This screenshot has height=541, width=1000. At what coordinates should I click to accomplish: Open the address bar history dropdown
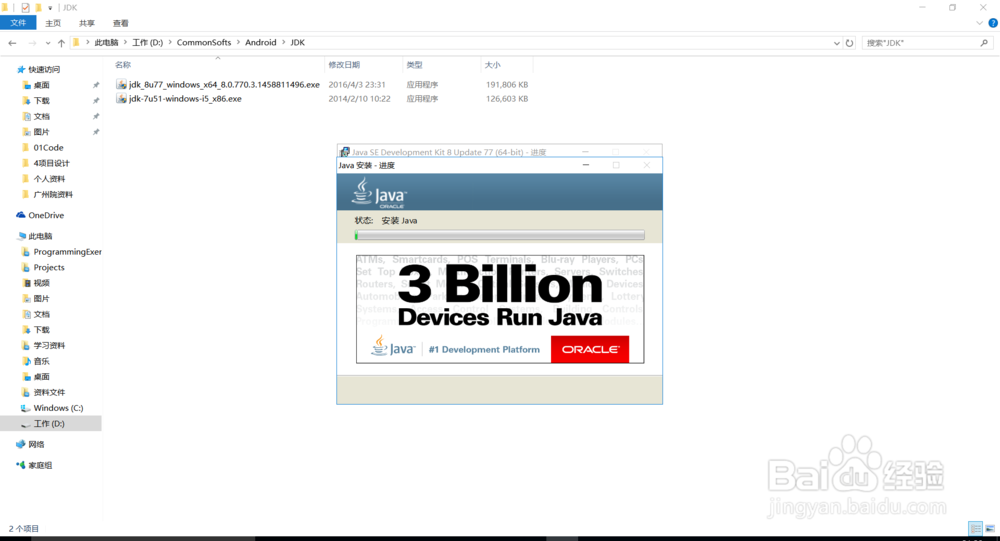[836, 43]
